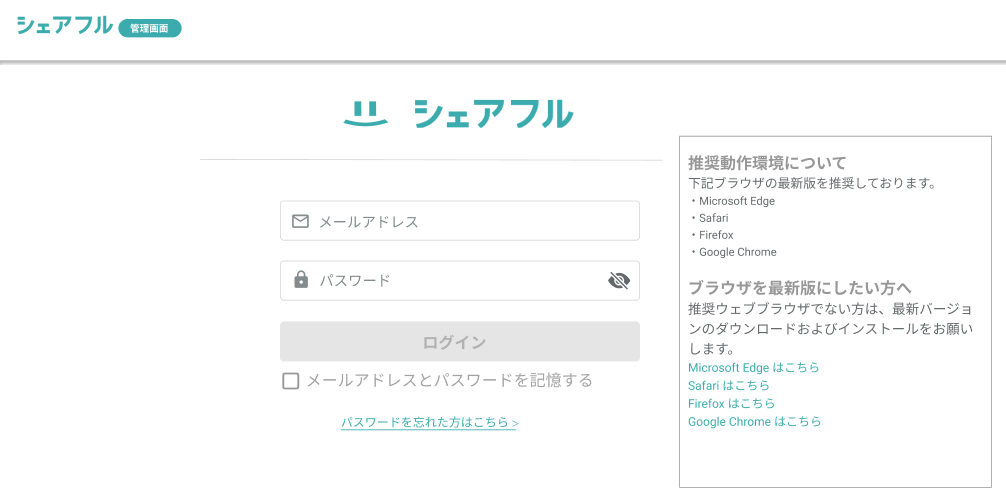Click the padlock icon in password field

[x=301, y=280]
